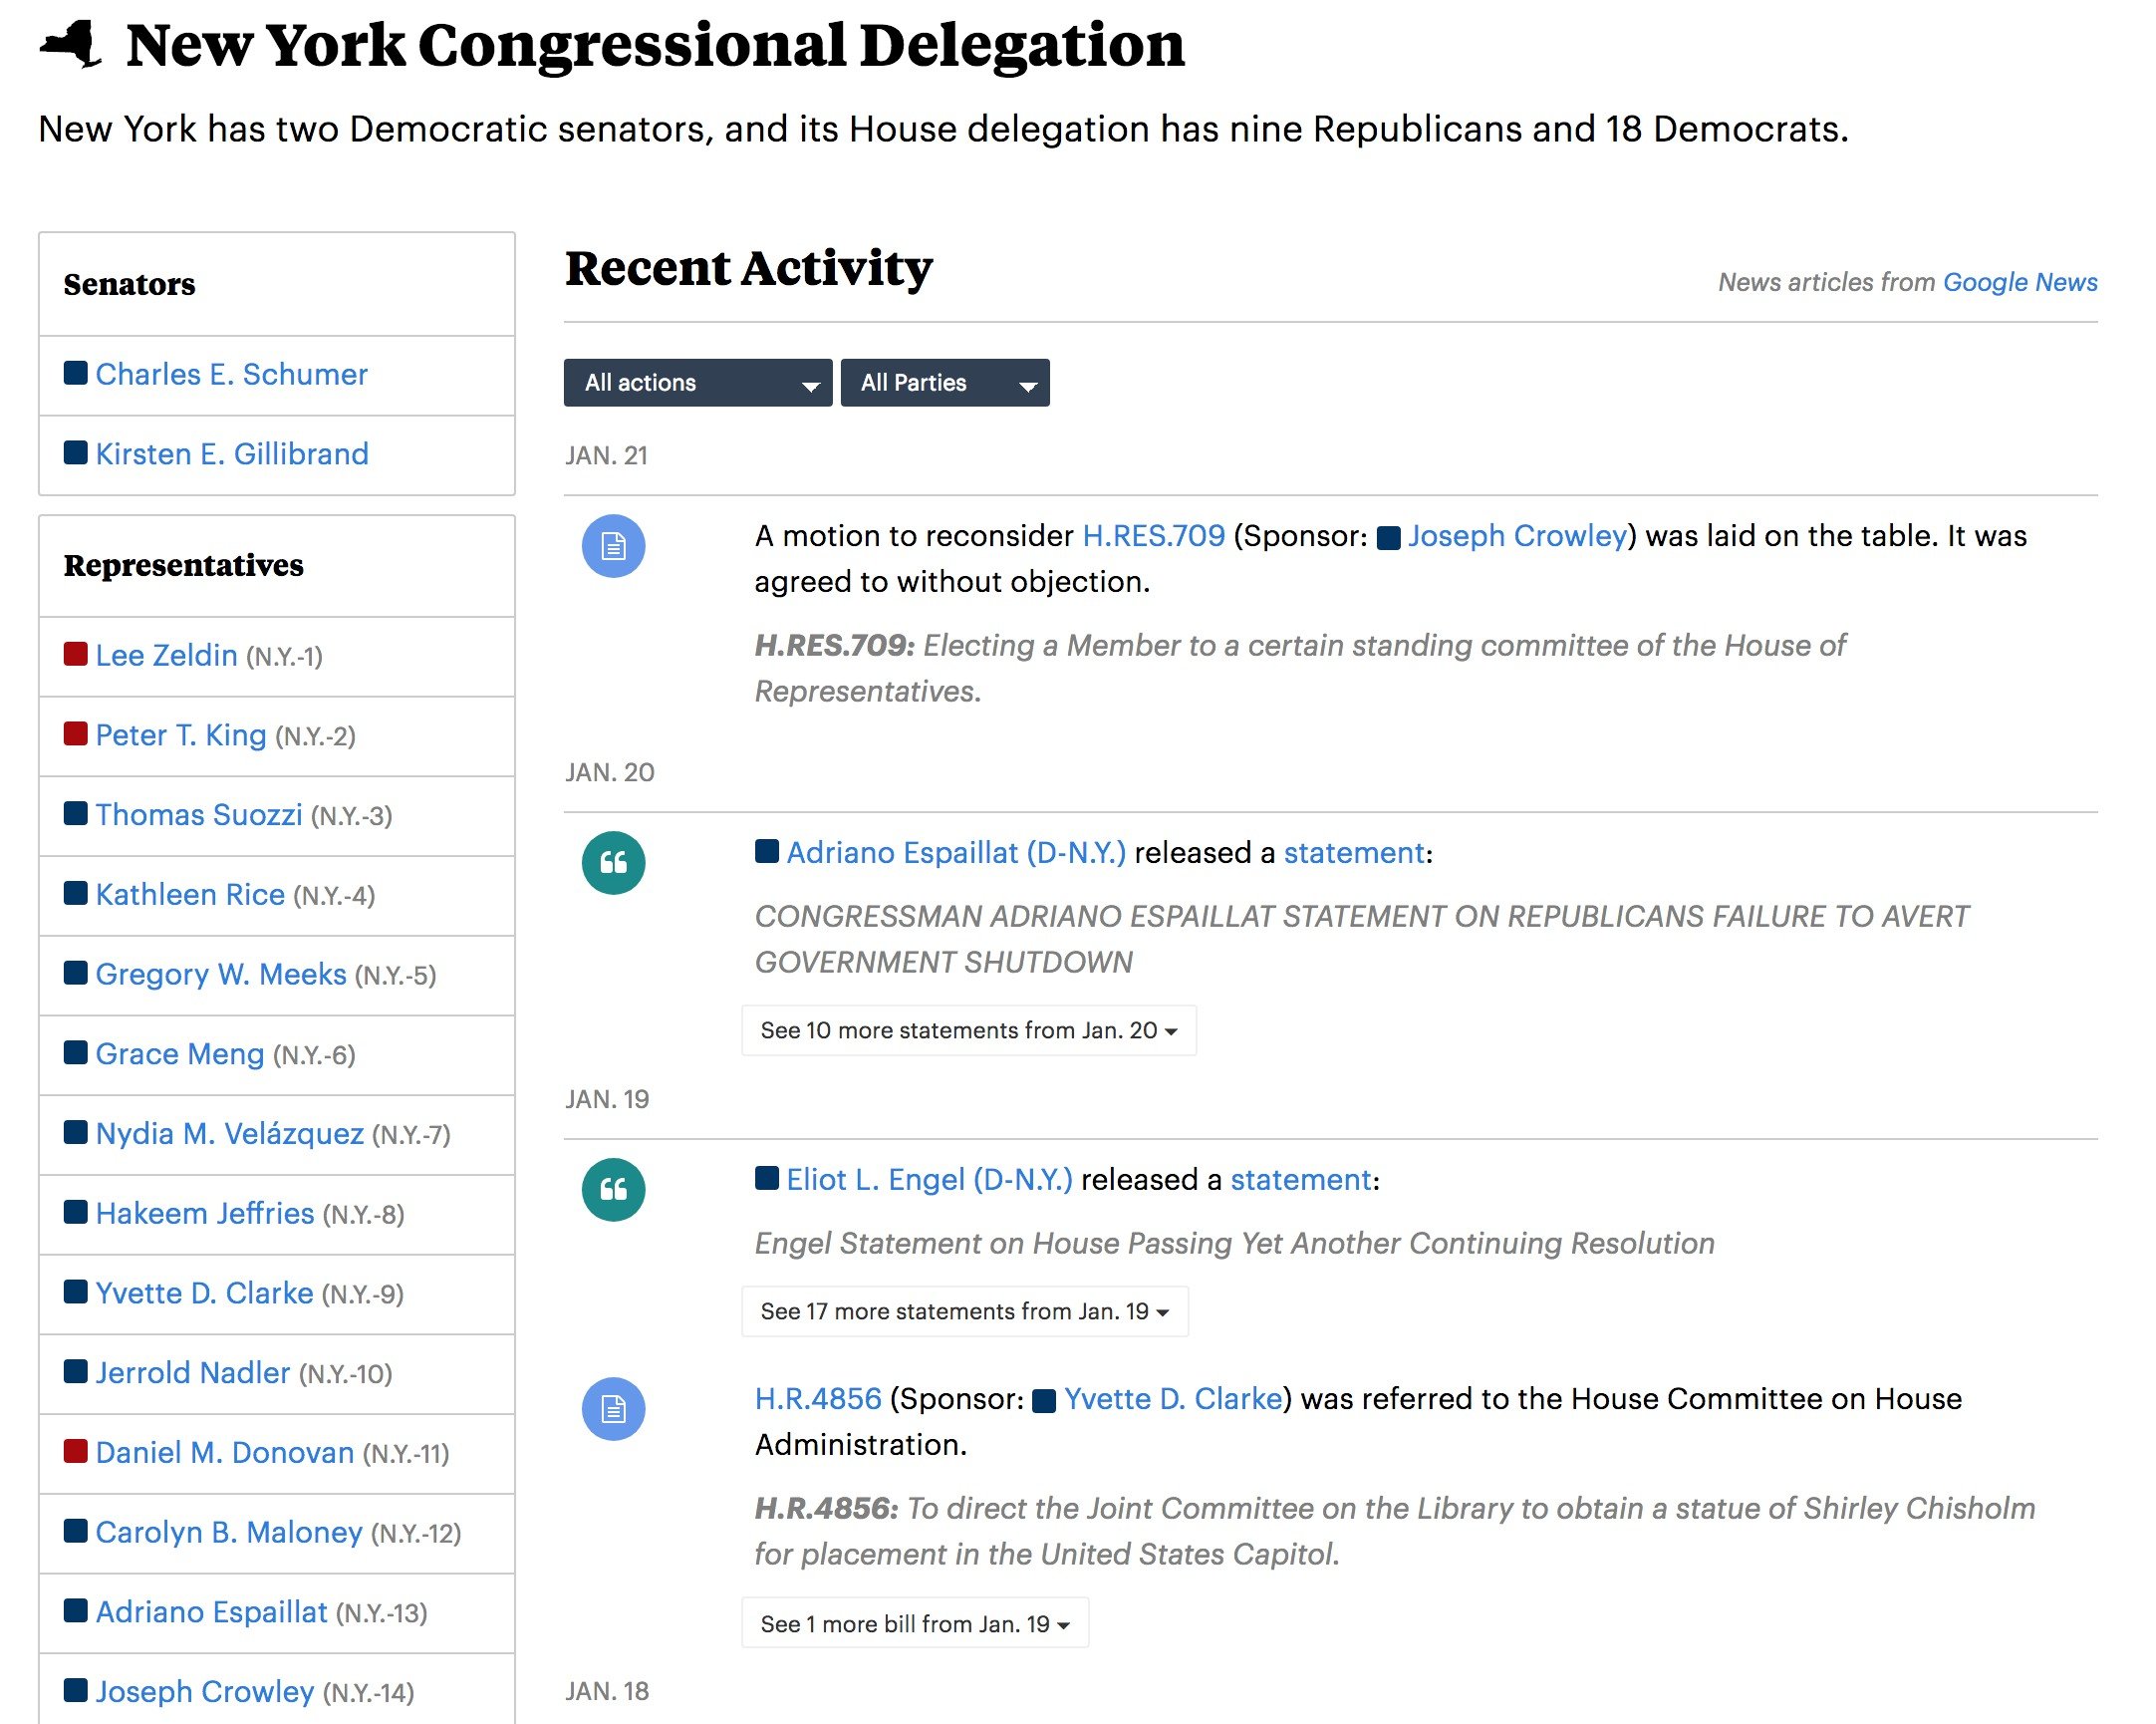Open the All actions dropdown filter

[x=697, y=383]
